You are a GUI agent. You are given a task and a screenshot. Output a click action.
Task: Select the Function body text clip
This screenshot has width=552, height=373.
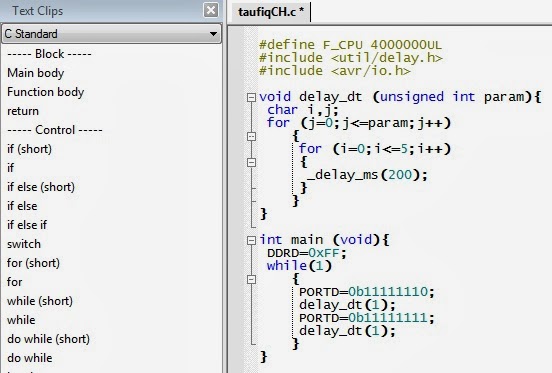click(x=45, y=92)
